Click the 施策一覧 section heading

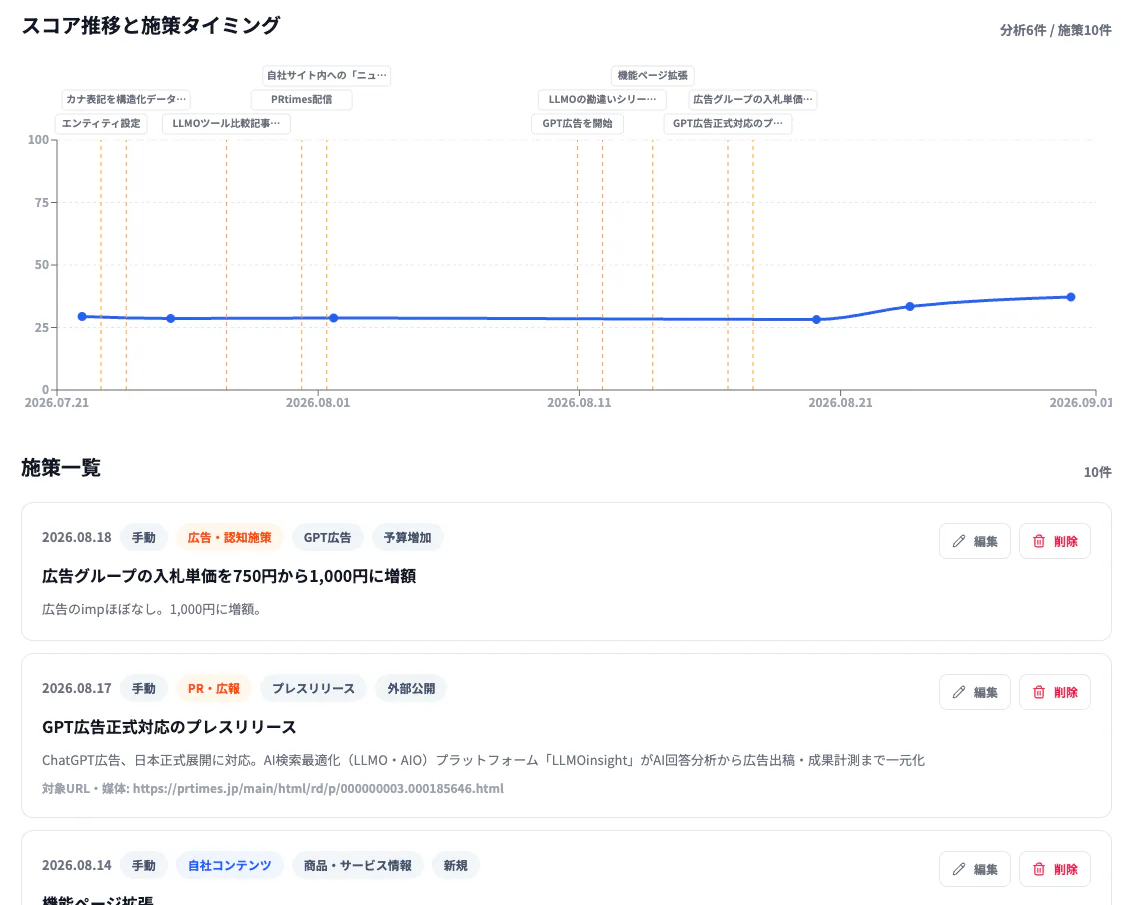coord(61,468)
